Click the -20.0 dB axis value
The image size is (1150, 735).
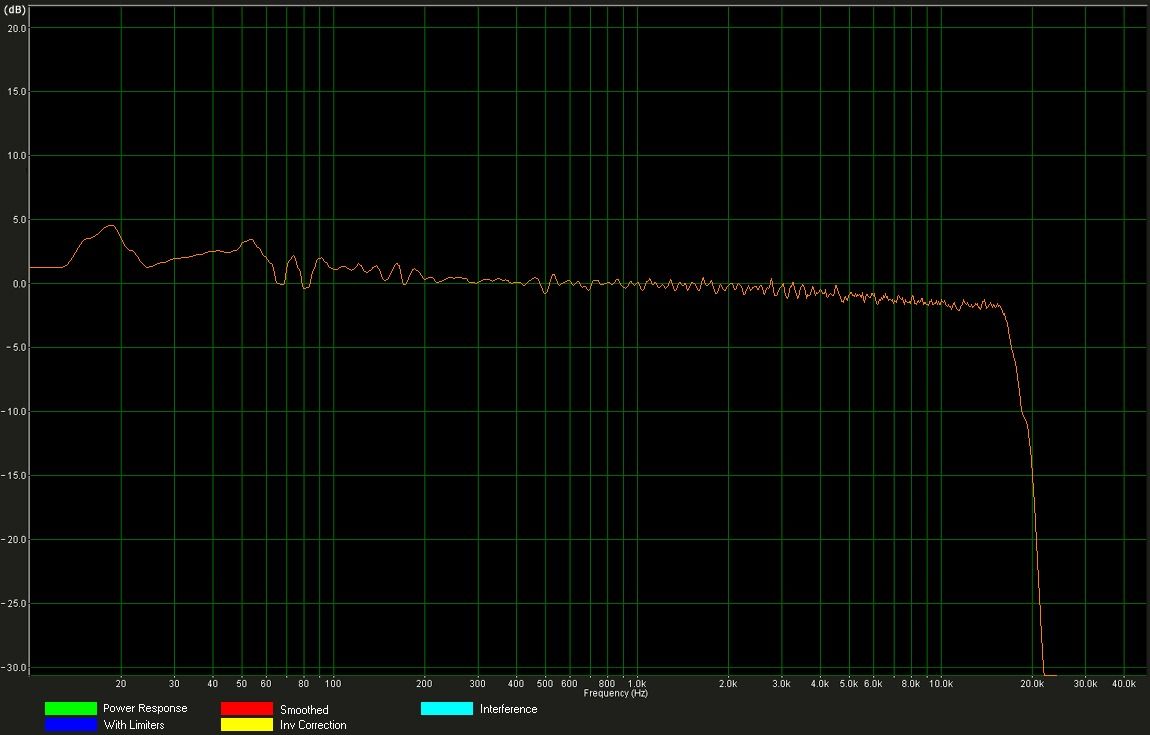pos(15,539)
